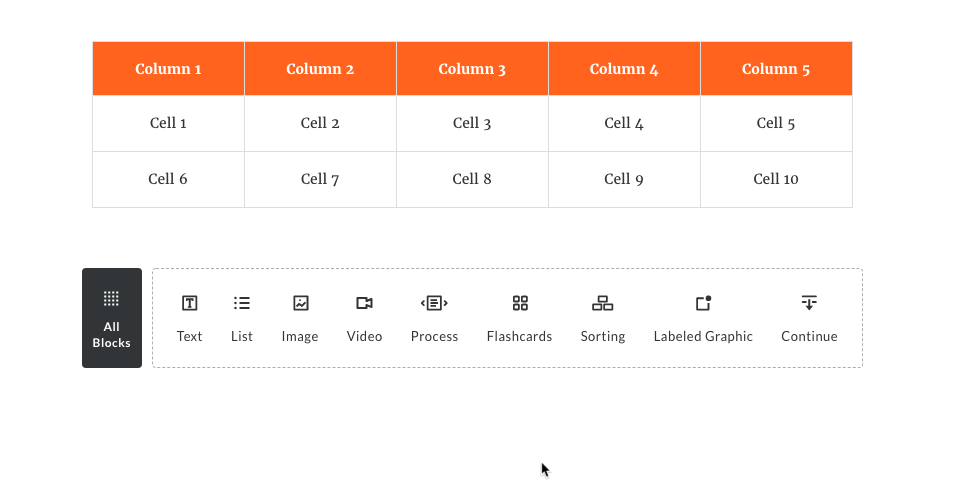
Task: Click the Column 3 table header
Action: (x=472, y=69)
